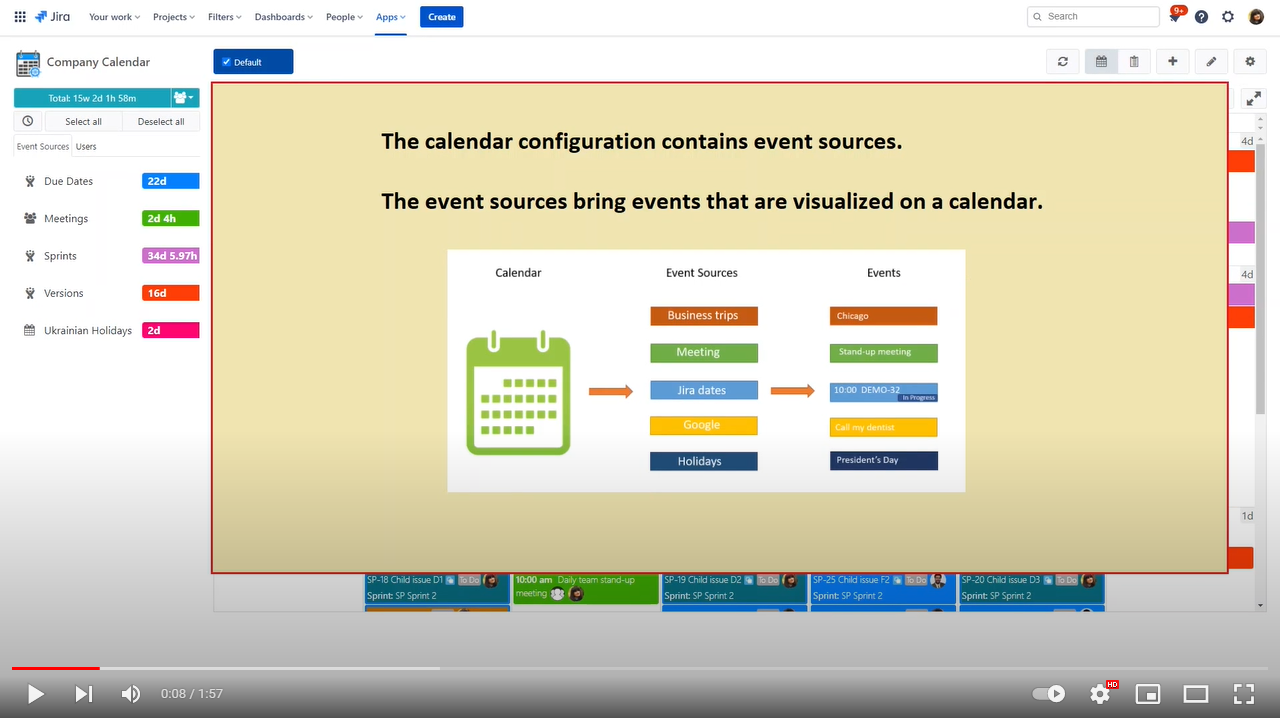Viewport: 1280px width, 718px height.
Task: Open the add event plus icon
Action: 1172,61
